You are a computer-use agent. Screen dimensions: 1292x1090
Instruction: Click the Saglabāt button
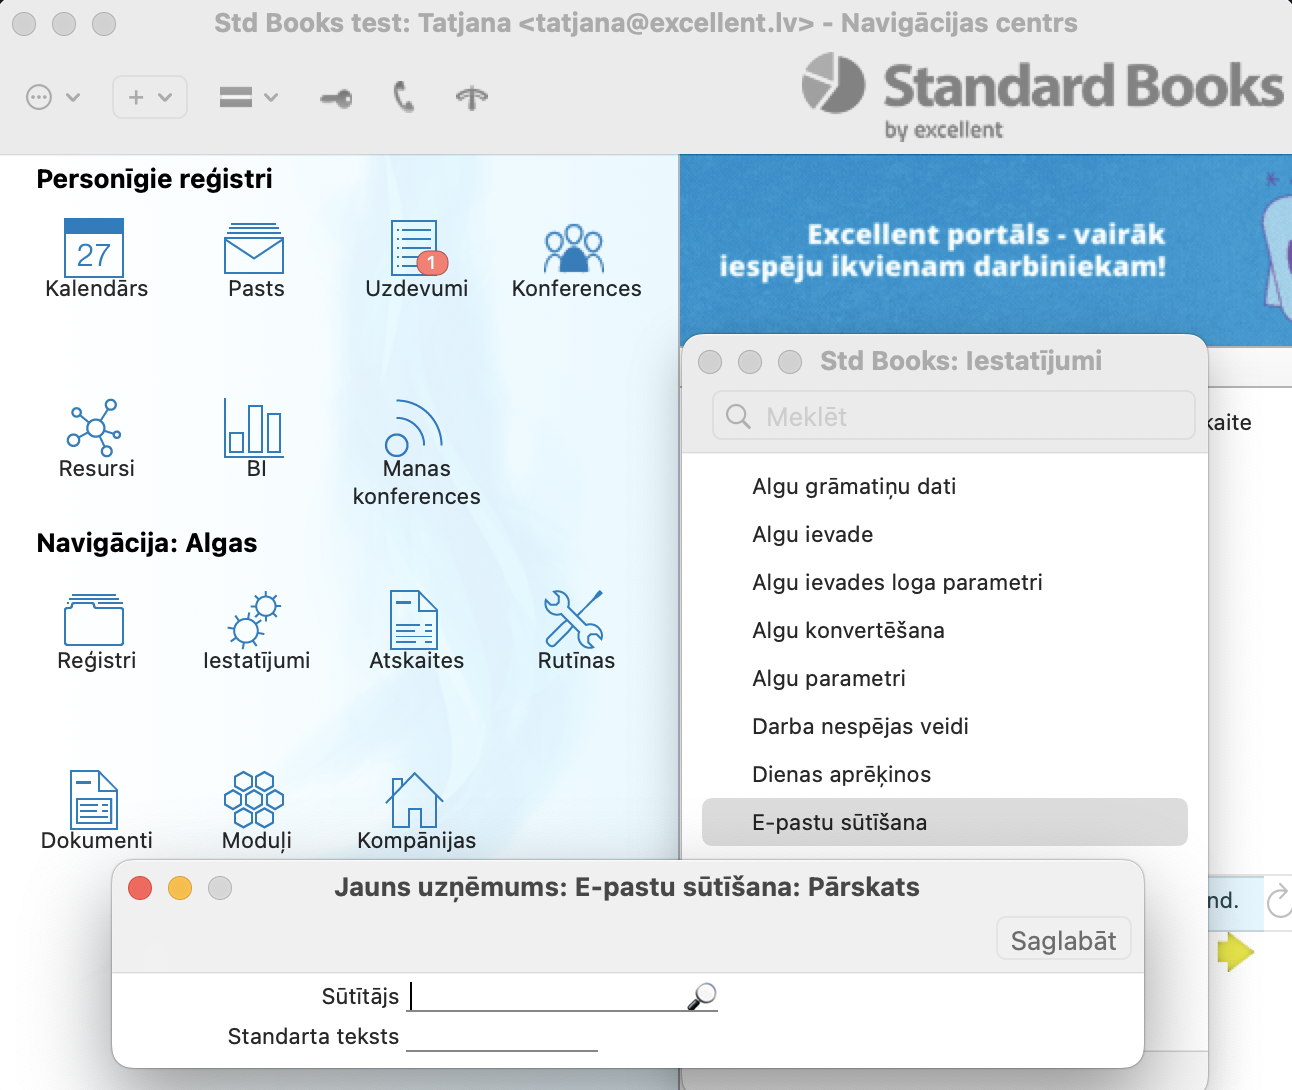pyautogui.click(x=1063, y=940)
